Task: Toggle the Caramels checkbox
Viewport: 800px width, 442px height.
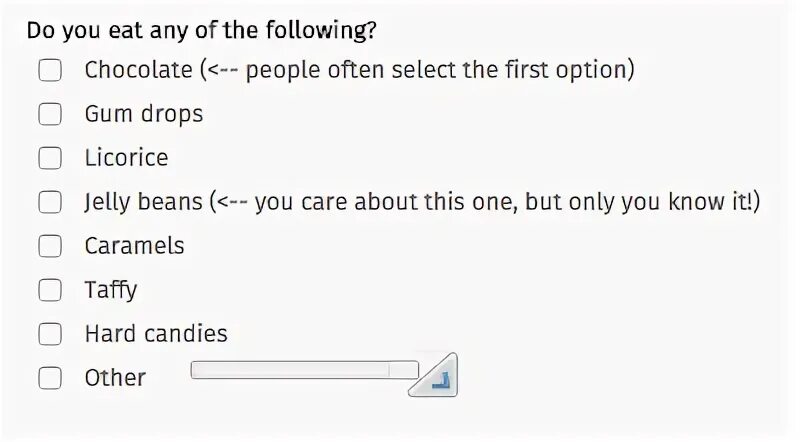Action: coord(50,246)
